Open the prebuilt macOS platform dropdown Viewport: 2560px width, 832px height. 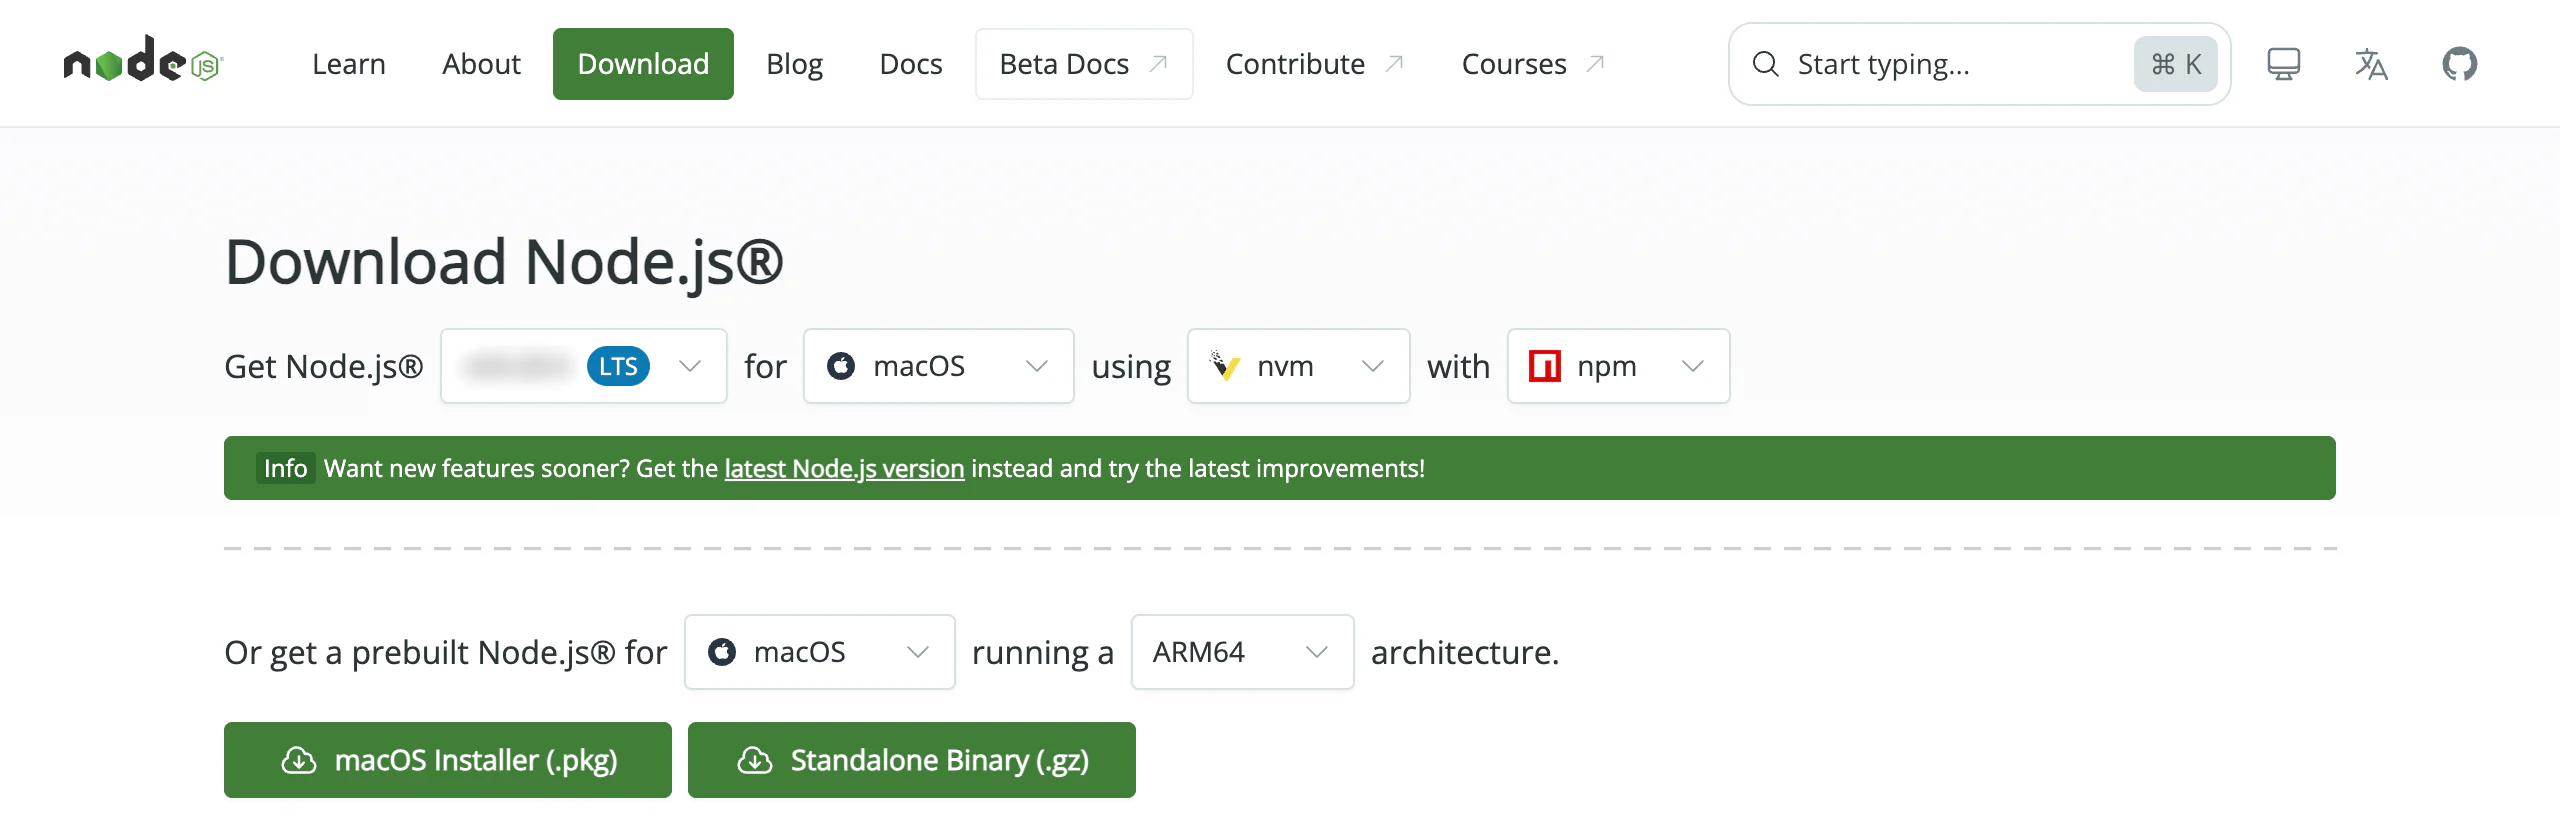click(x=820, y=652)
